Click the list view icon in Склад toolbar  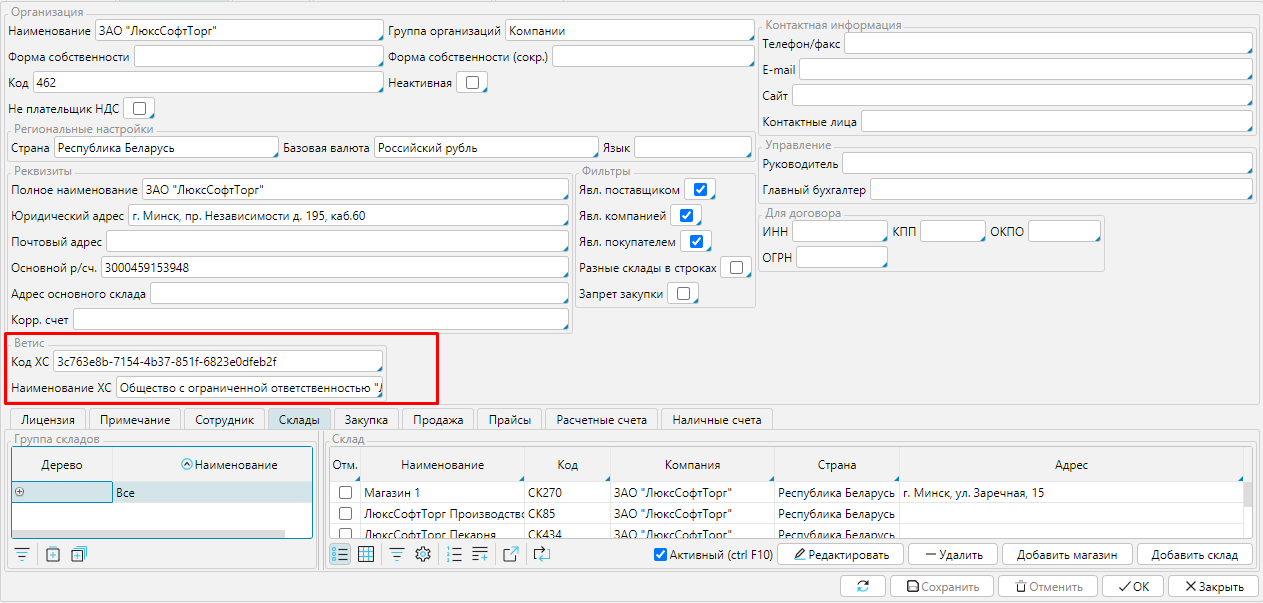340,554
